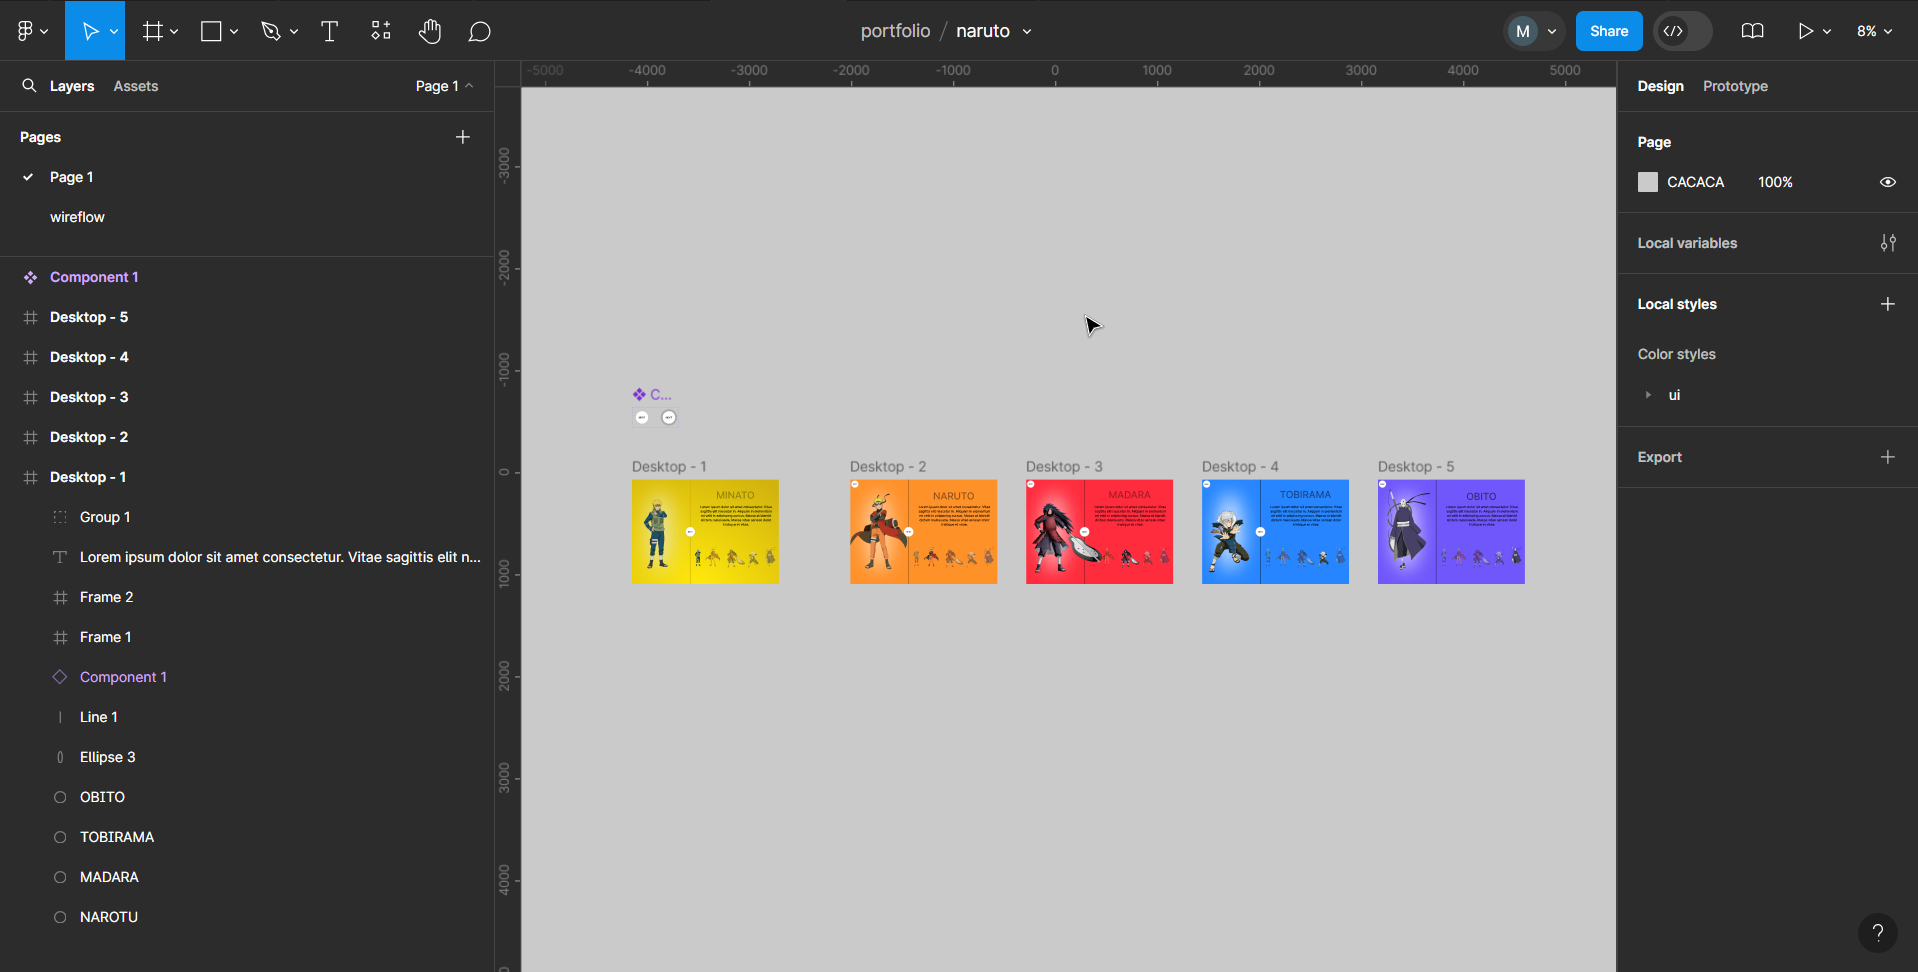The image size is (1918, 972).
Task: Add a new page with plus icon
Action: click(462, 137)
